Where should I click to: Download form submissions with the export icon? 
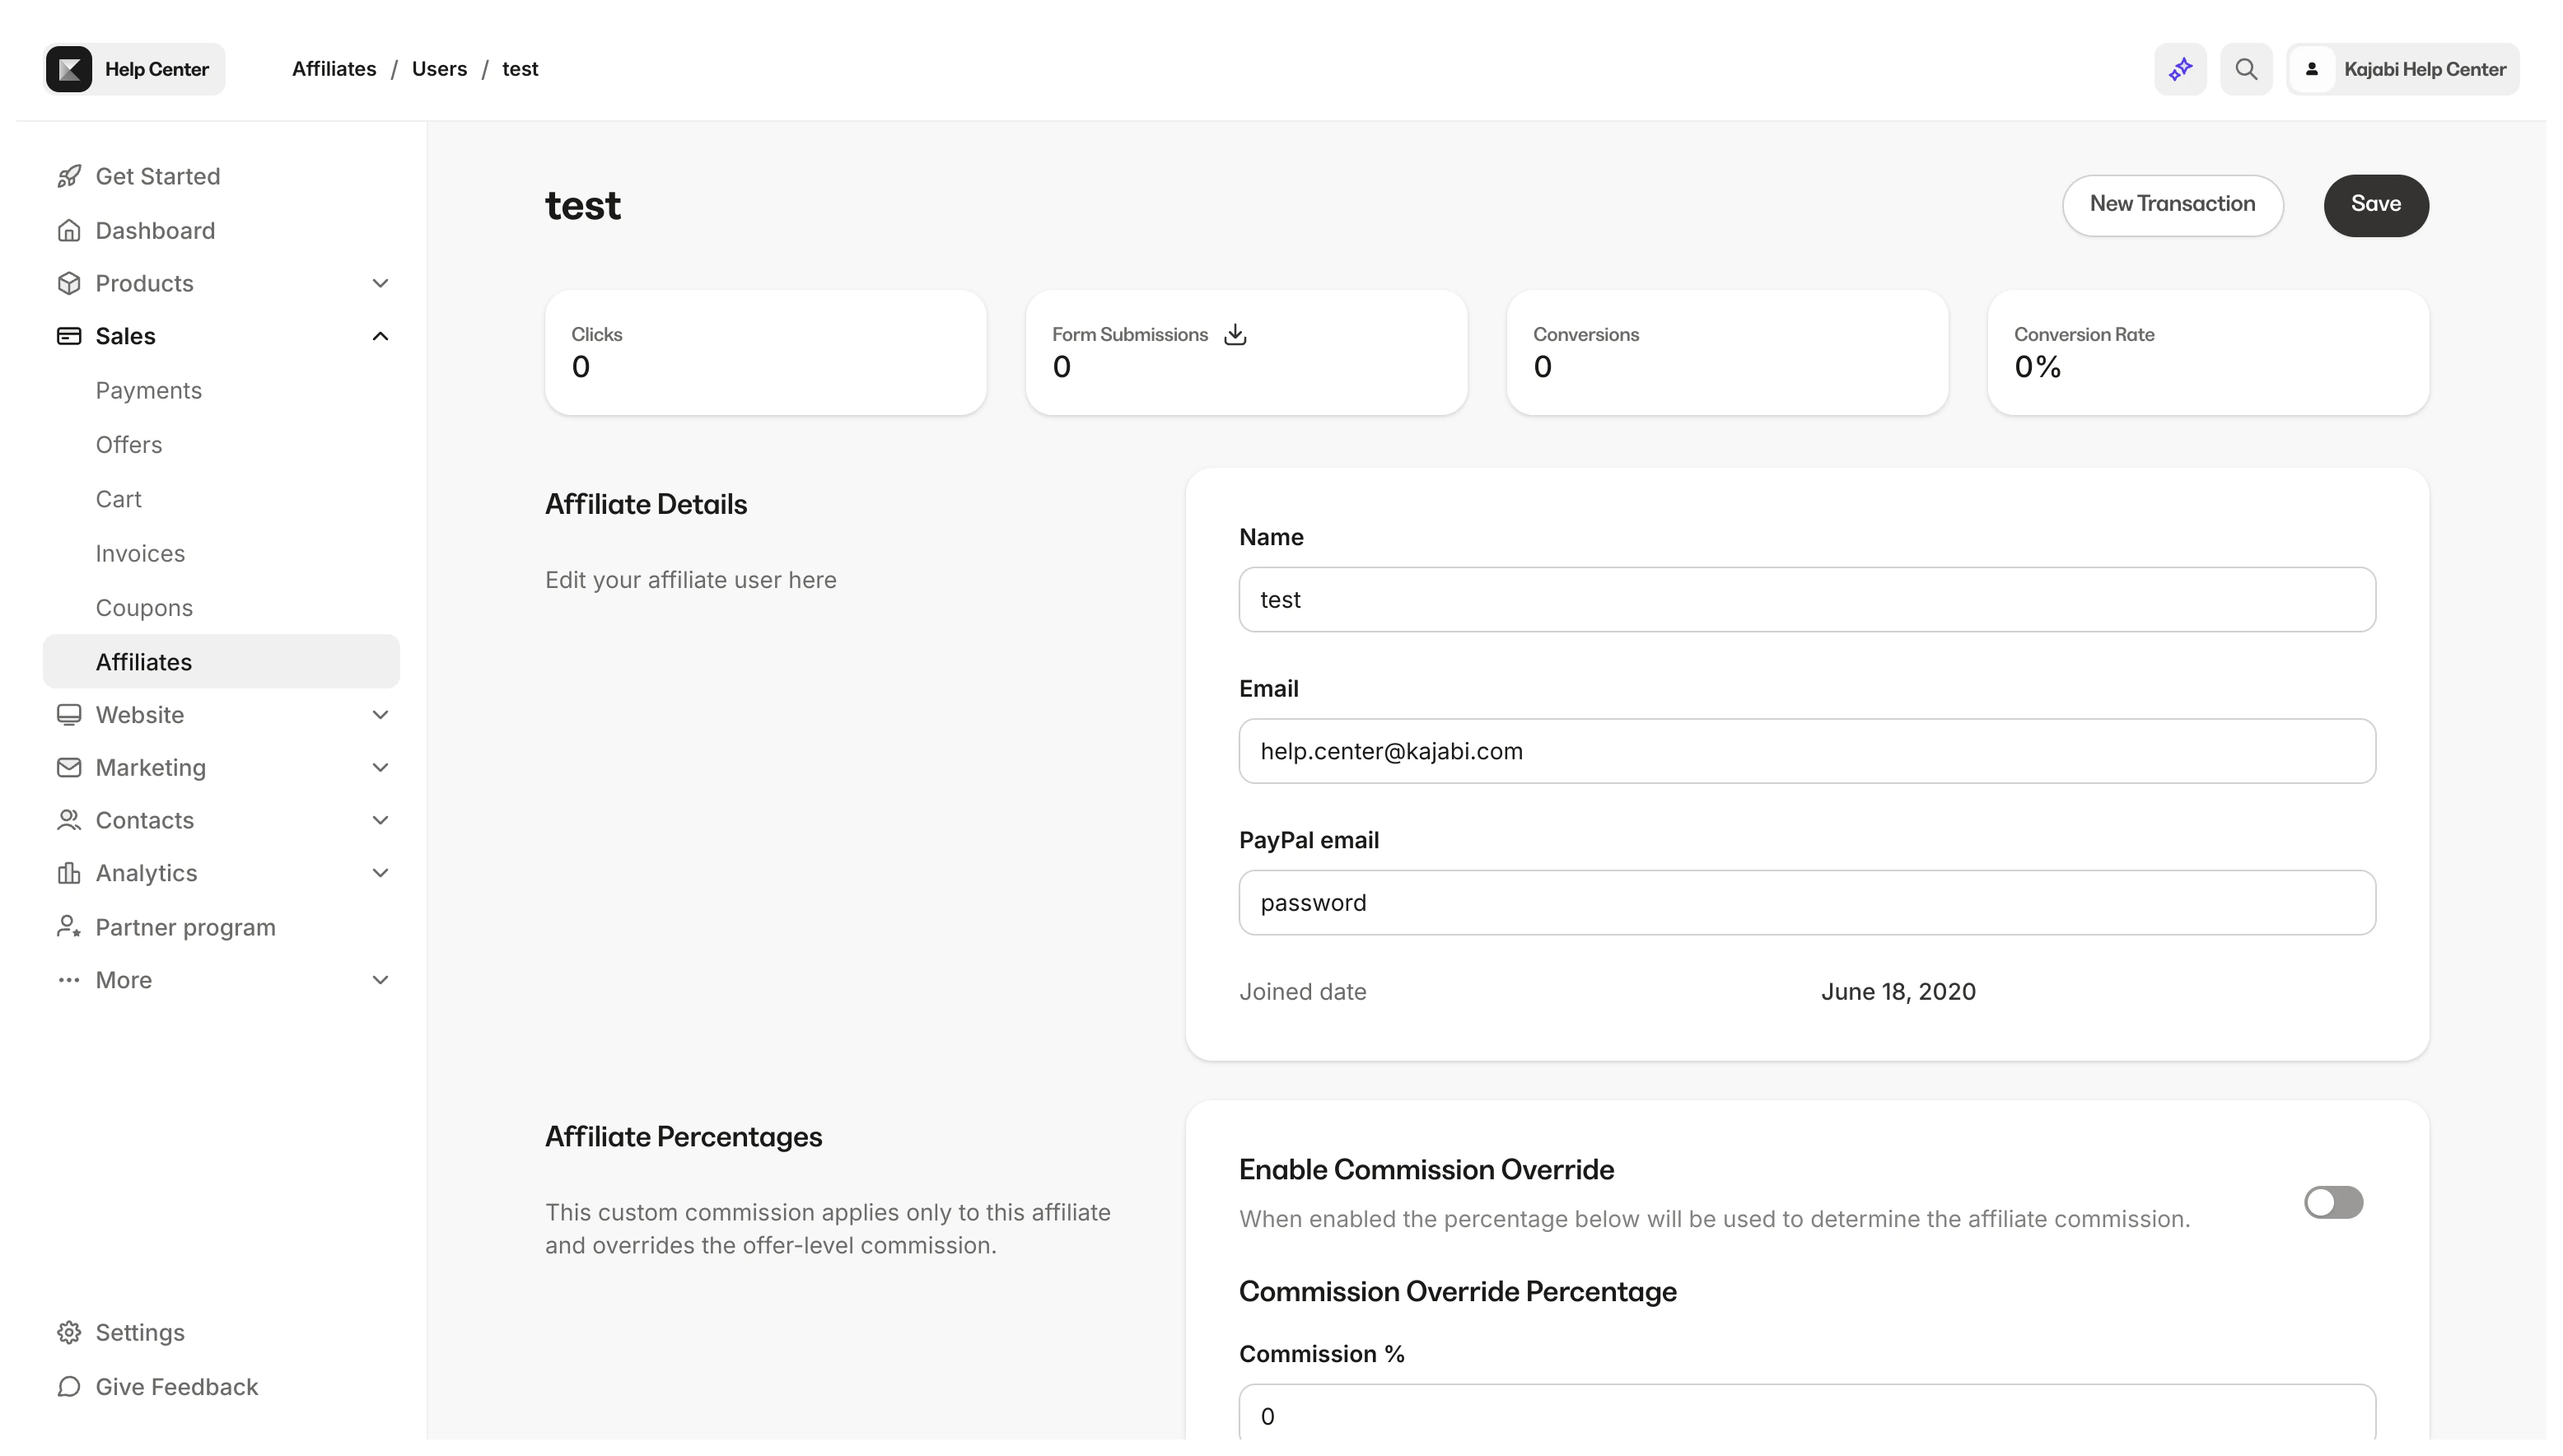(x=1235, y=334)
